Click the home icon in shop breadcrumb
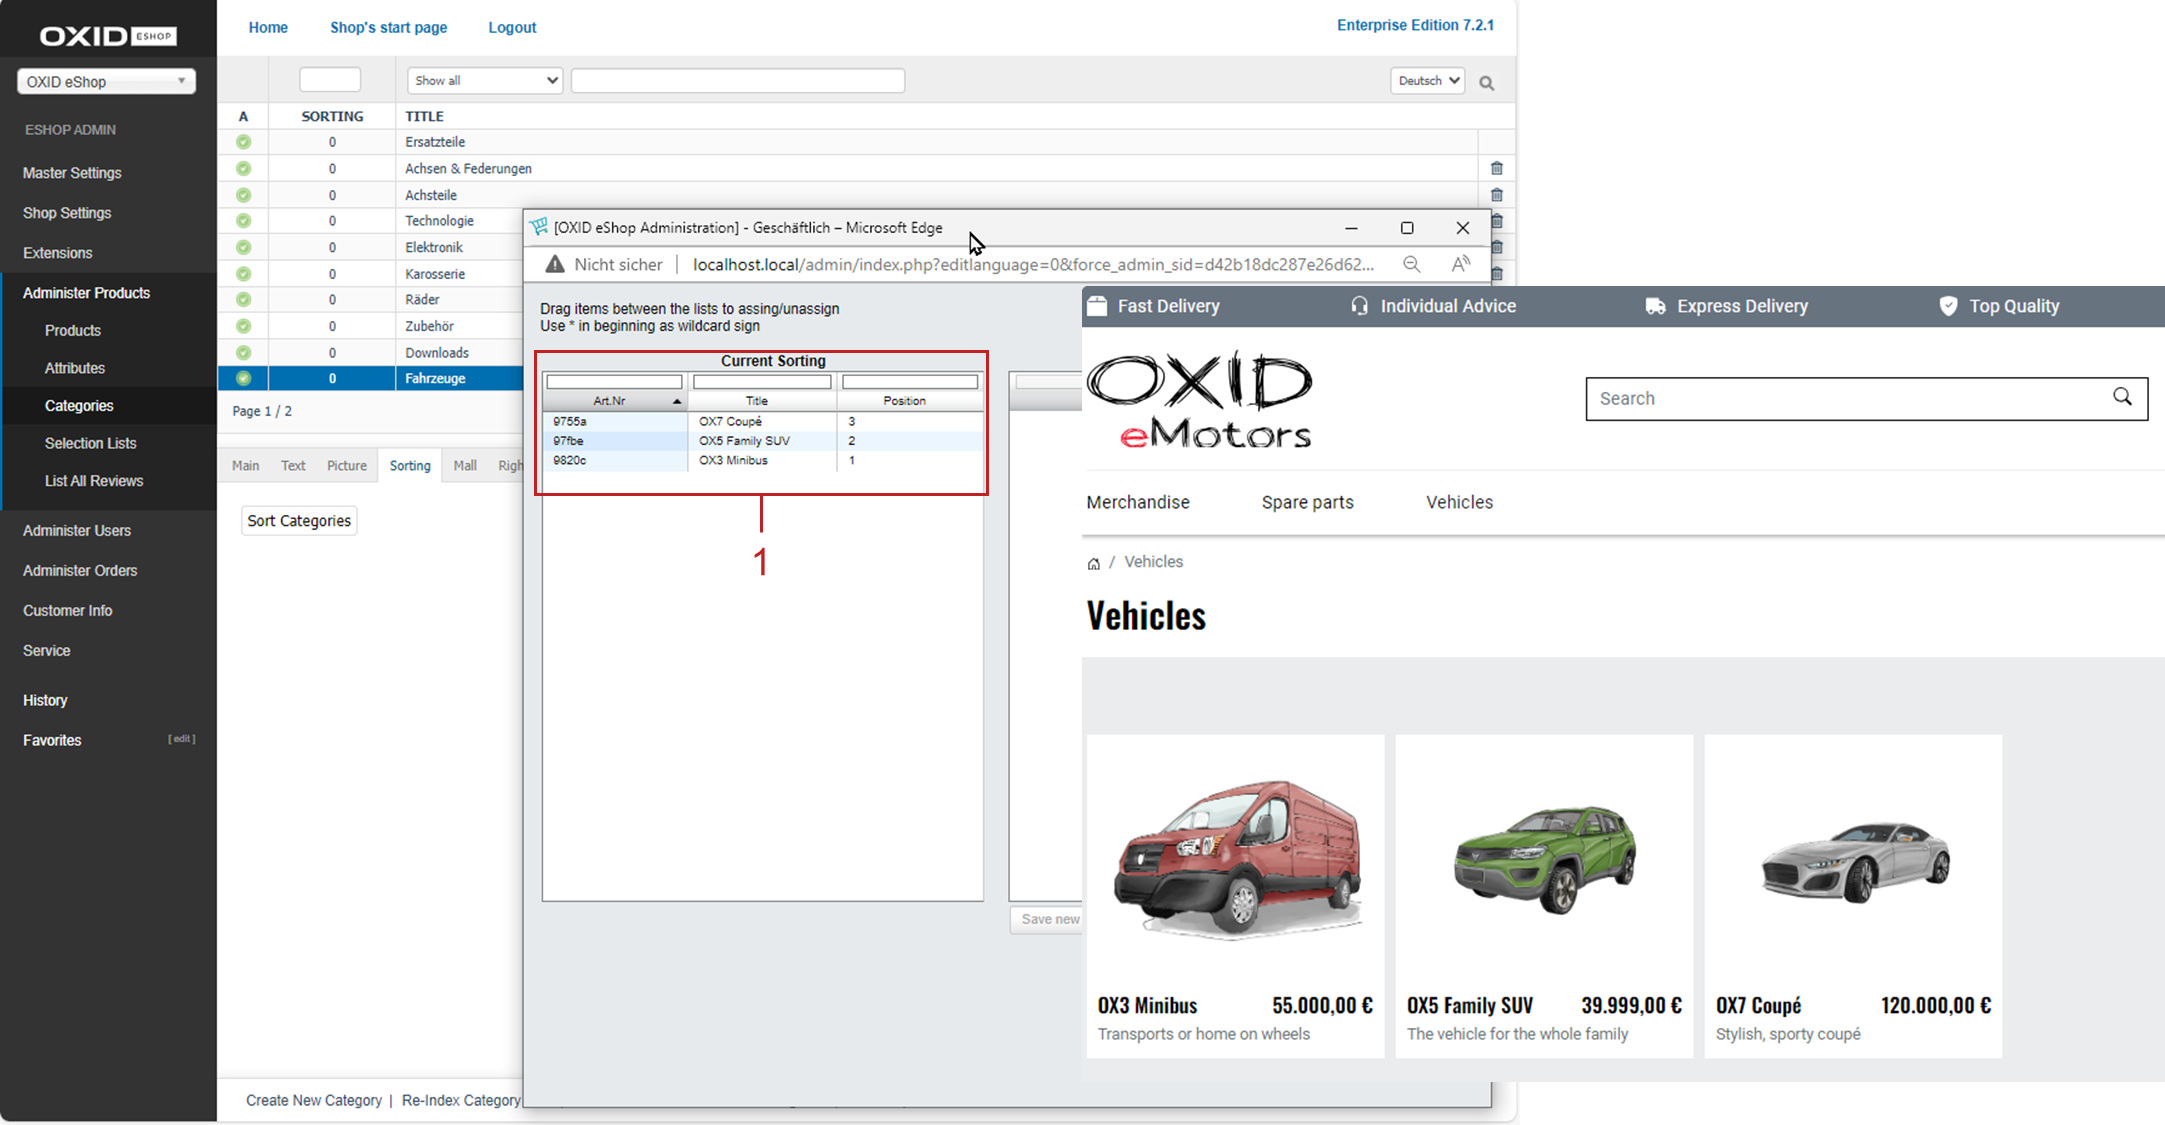 pos(1094,563)
